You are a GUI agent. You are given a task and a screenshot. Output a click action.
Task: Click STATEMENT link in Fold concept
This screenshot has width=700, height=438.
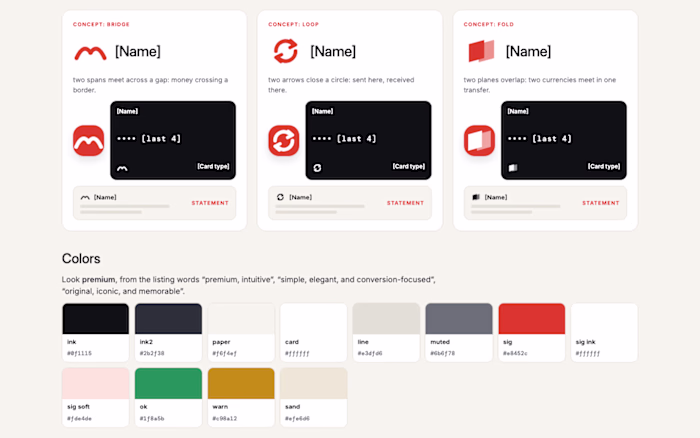pos(601,203)
